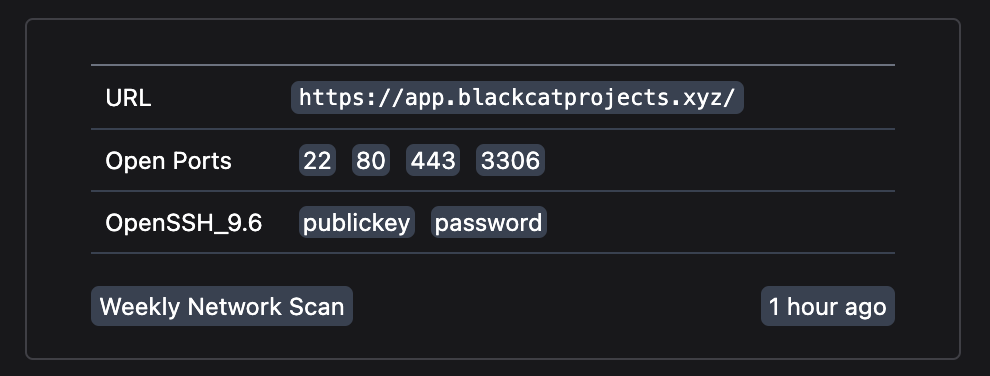990x376 pixels.
Task: Open the Weekly Network Scan tag
Action: (x=222, y=306)
